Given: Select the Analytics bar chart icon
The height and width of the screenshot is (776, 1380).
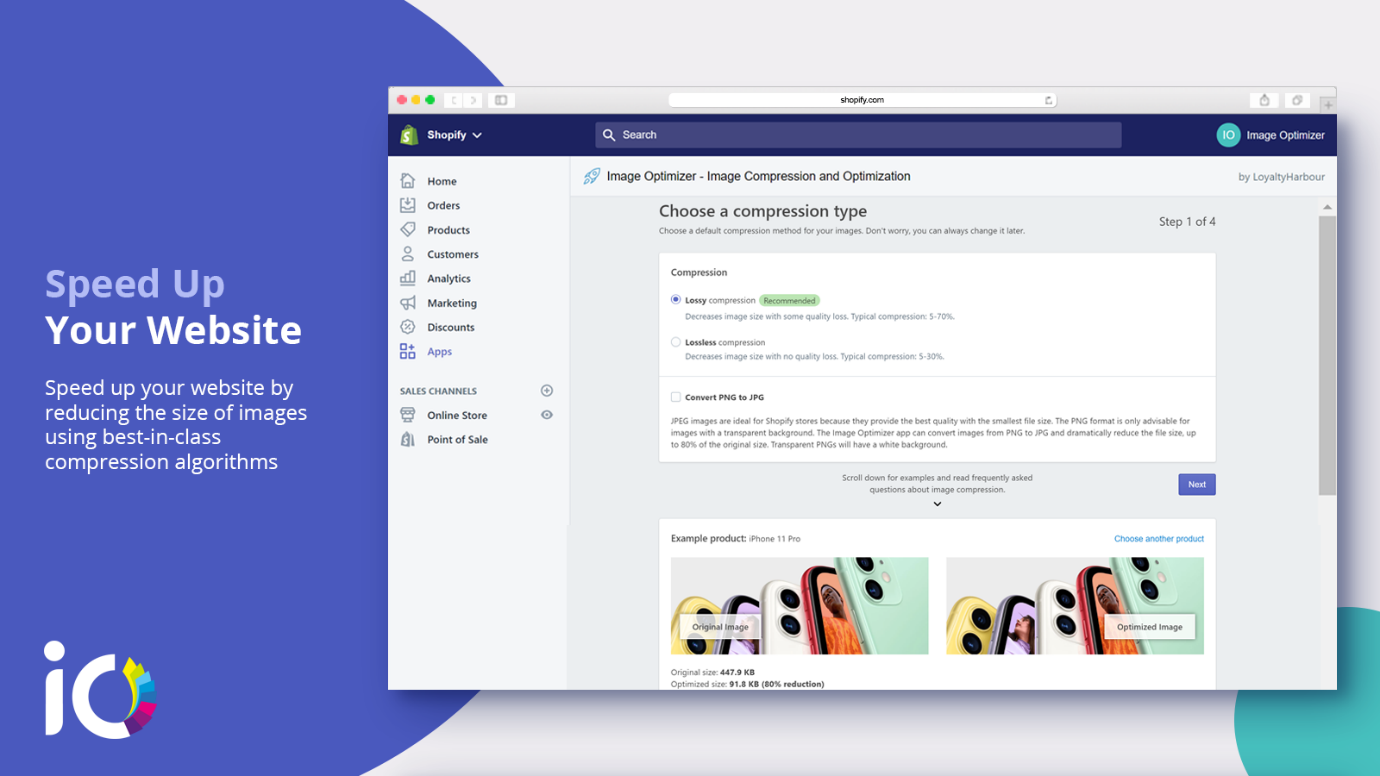Looking at the screenshot, I should coord(408,278).
